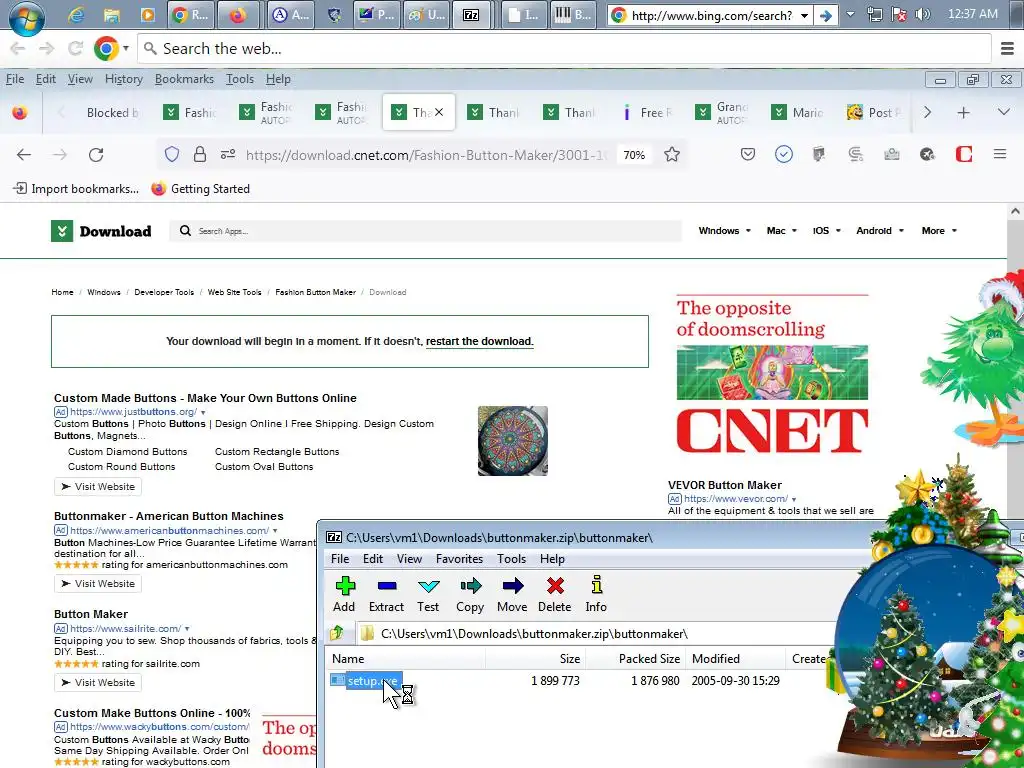Open Firefox History menu
This screenshot has width=1024, height=768.
coord(123,79)
